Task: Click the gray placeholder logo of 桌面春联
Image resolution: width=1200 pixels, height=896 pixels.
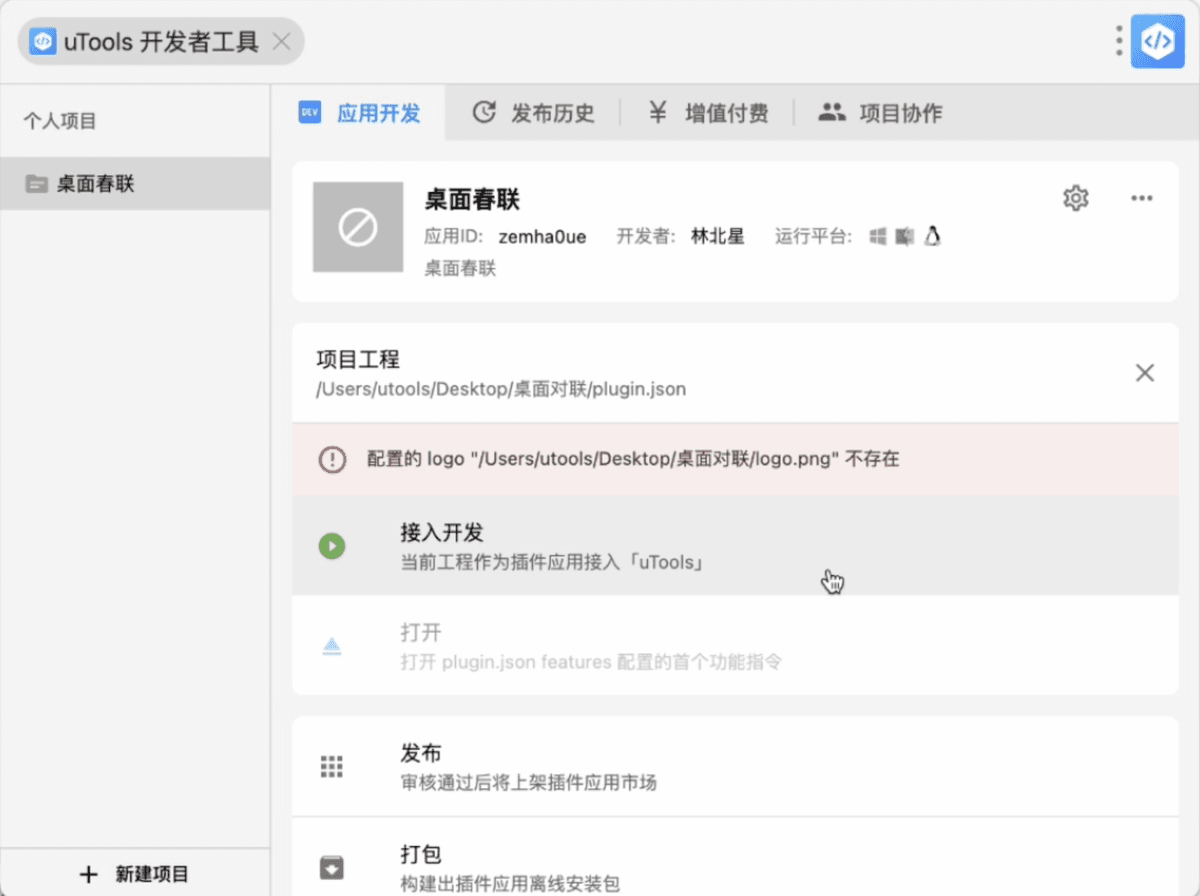Action: tap(357, 227)
